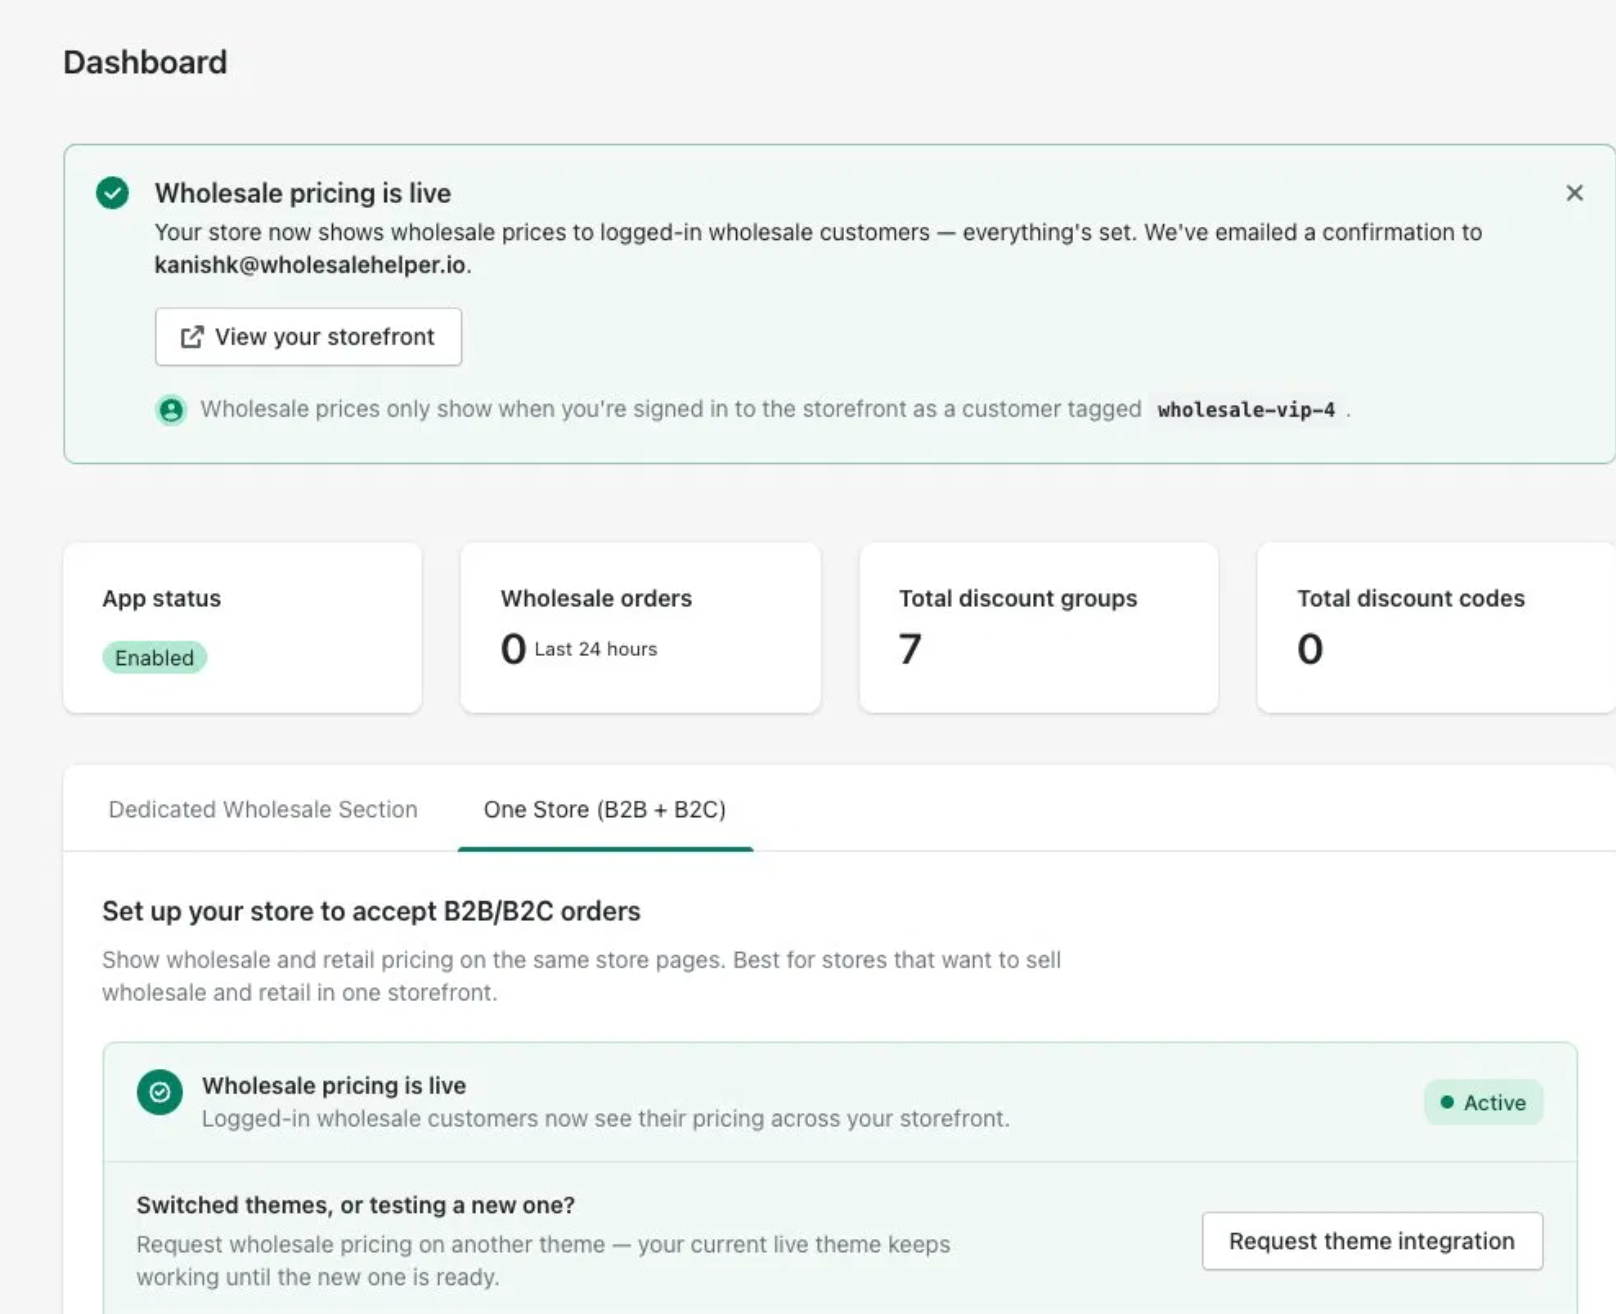Click Switched themes, or testing heading
The height and width of the screenshot is (1314, 1616).
click(x=356, y=1205)
